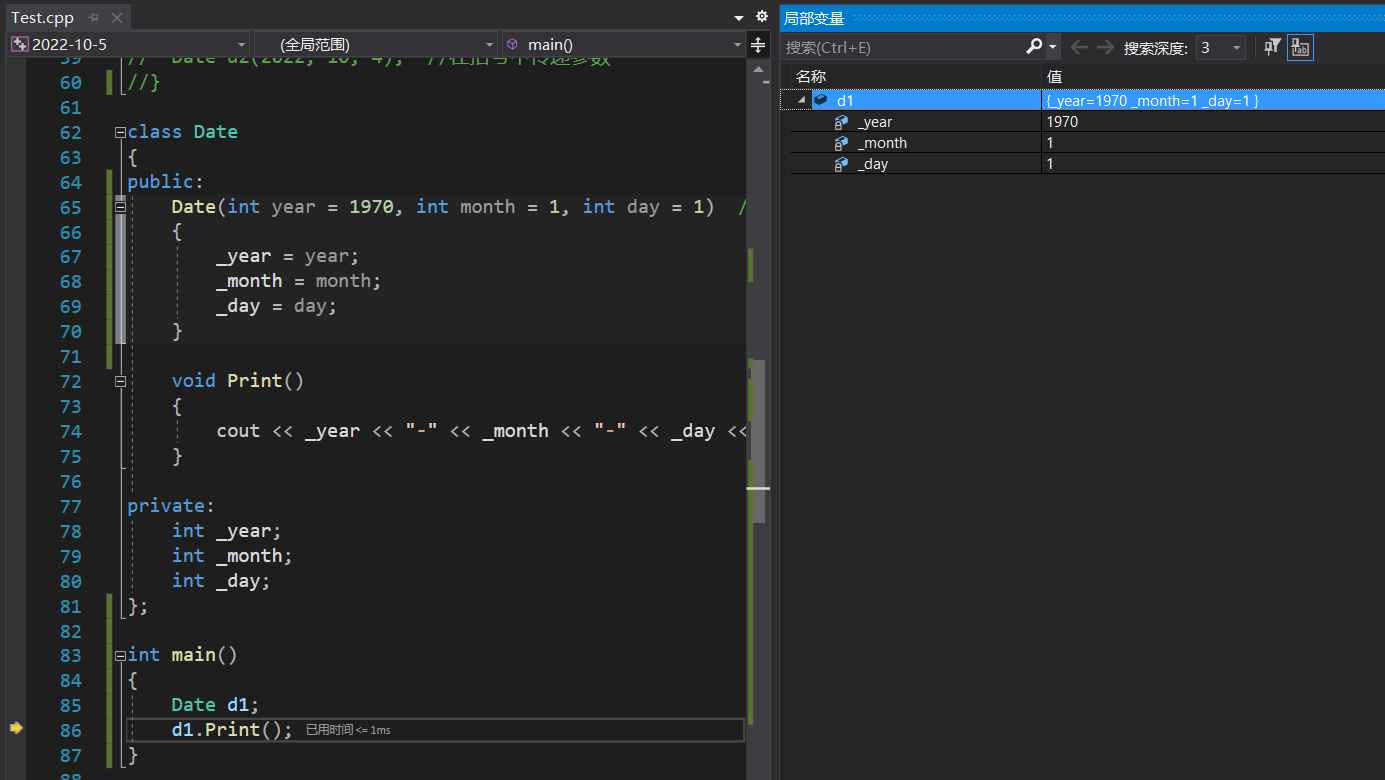
Task: Collapse the d1 variable node
Action: click(801, 100)
